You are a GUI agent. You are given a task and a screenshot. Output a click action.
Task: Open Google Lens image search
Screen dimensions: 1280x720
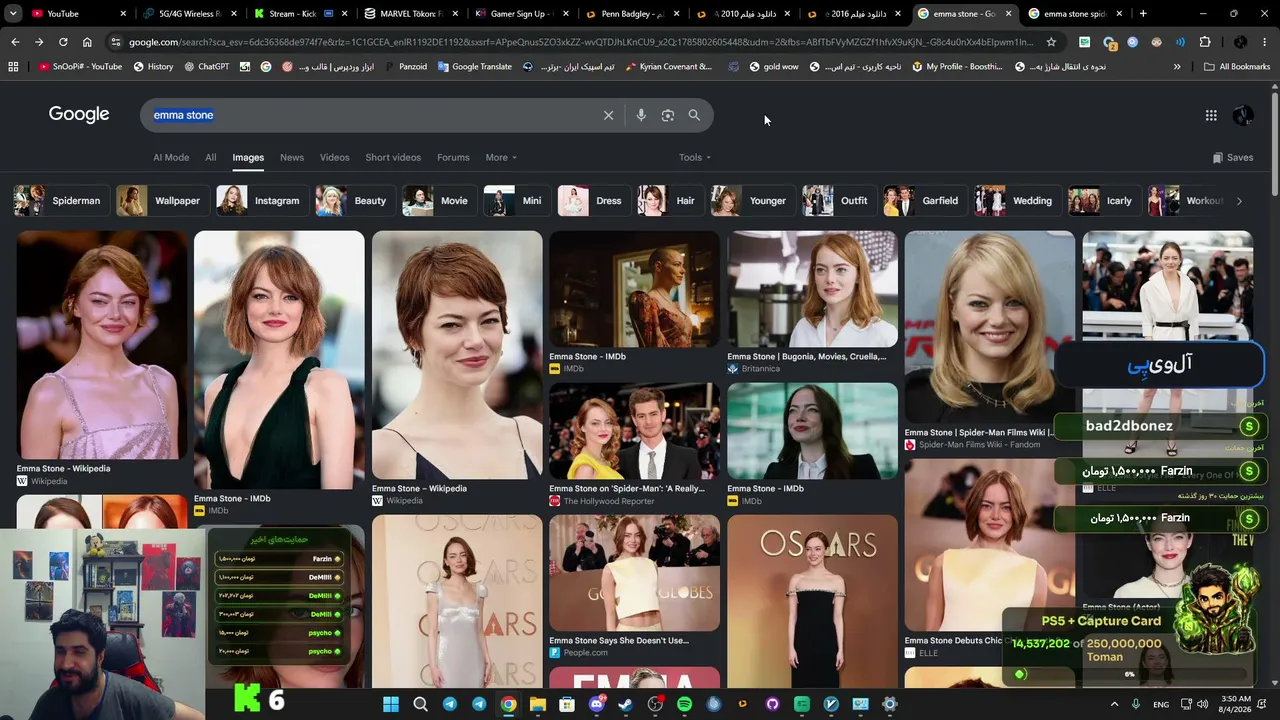point(668,115)
